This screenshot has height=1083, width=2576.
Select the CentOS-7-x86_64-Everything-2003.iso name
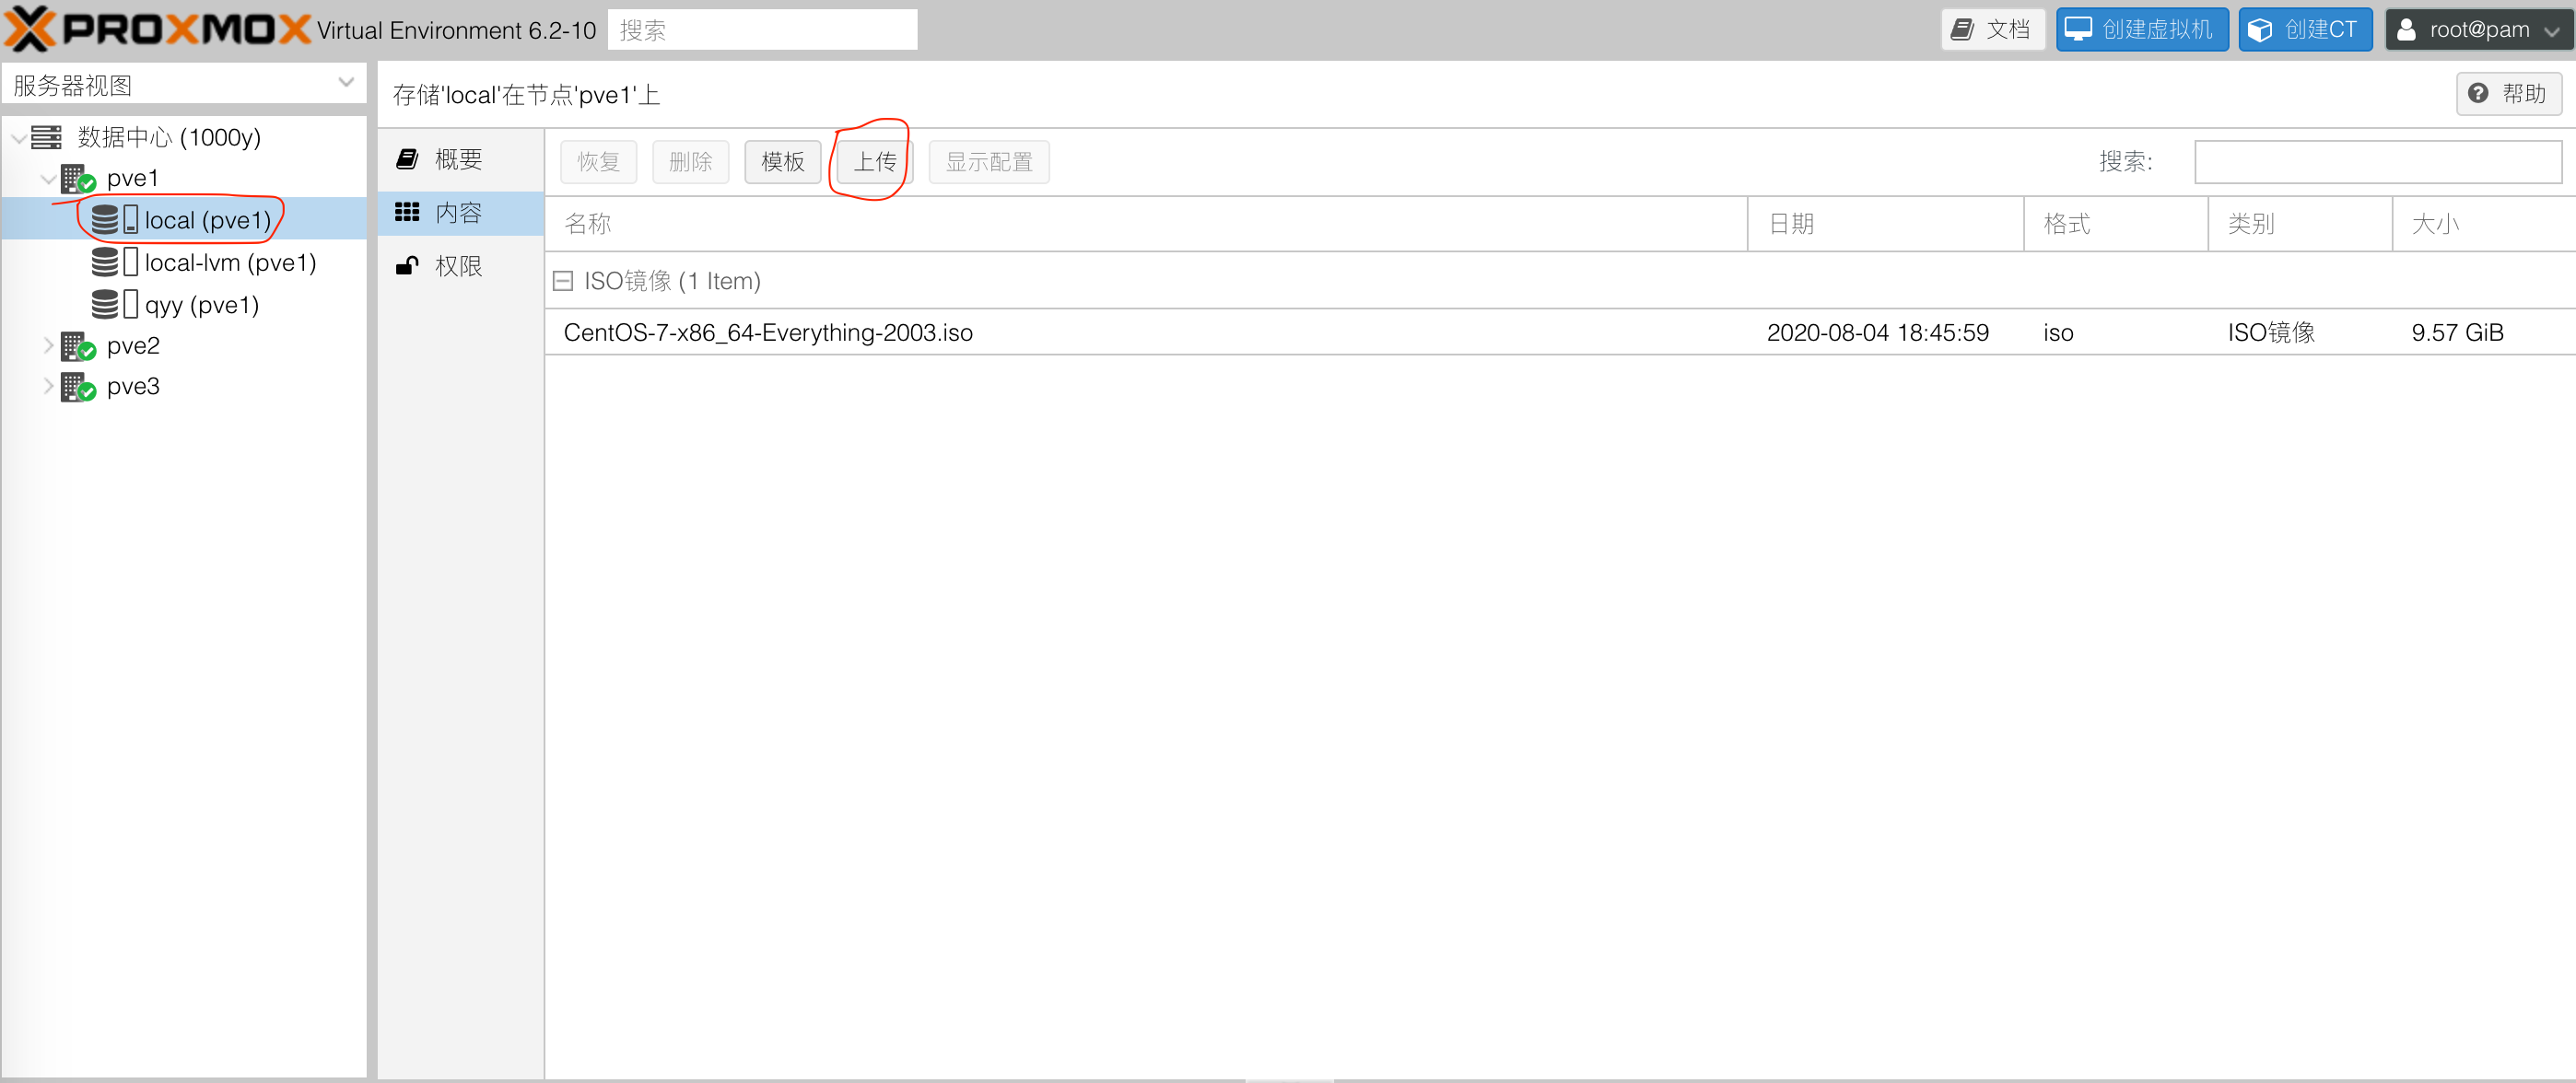point(768,333)
